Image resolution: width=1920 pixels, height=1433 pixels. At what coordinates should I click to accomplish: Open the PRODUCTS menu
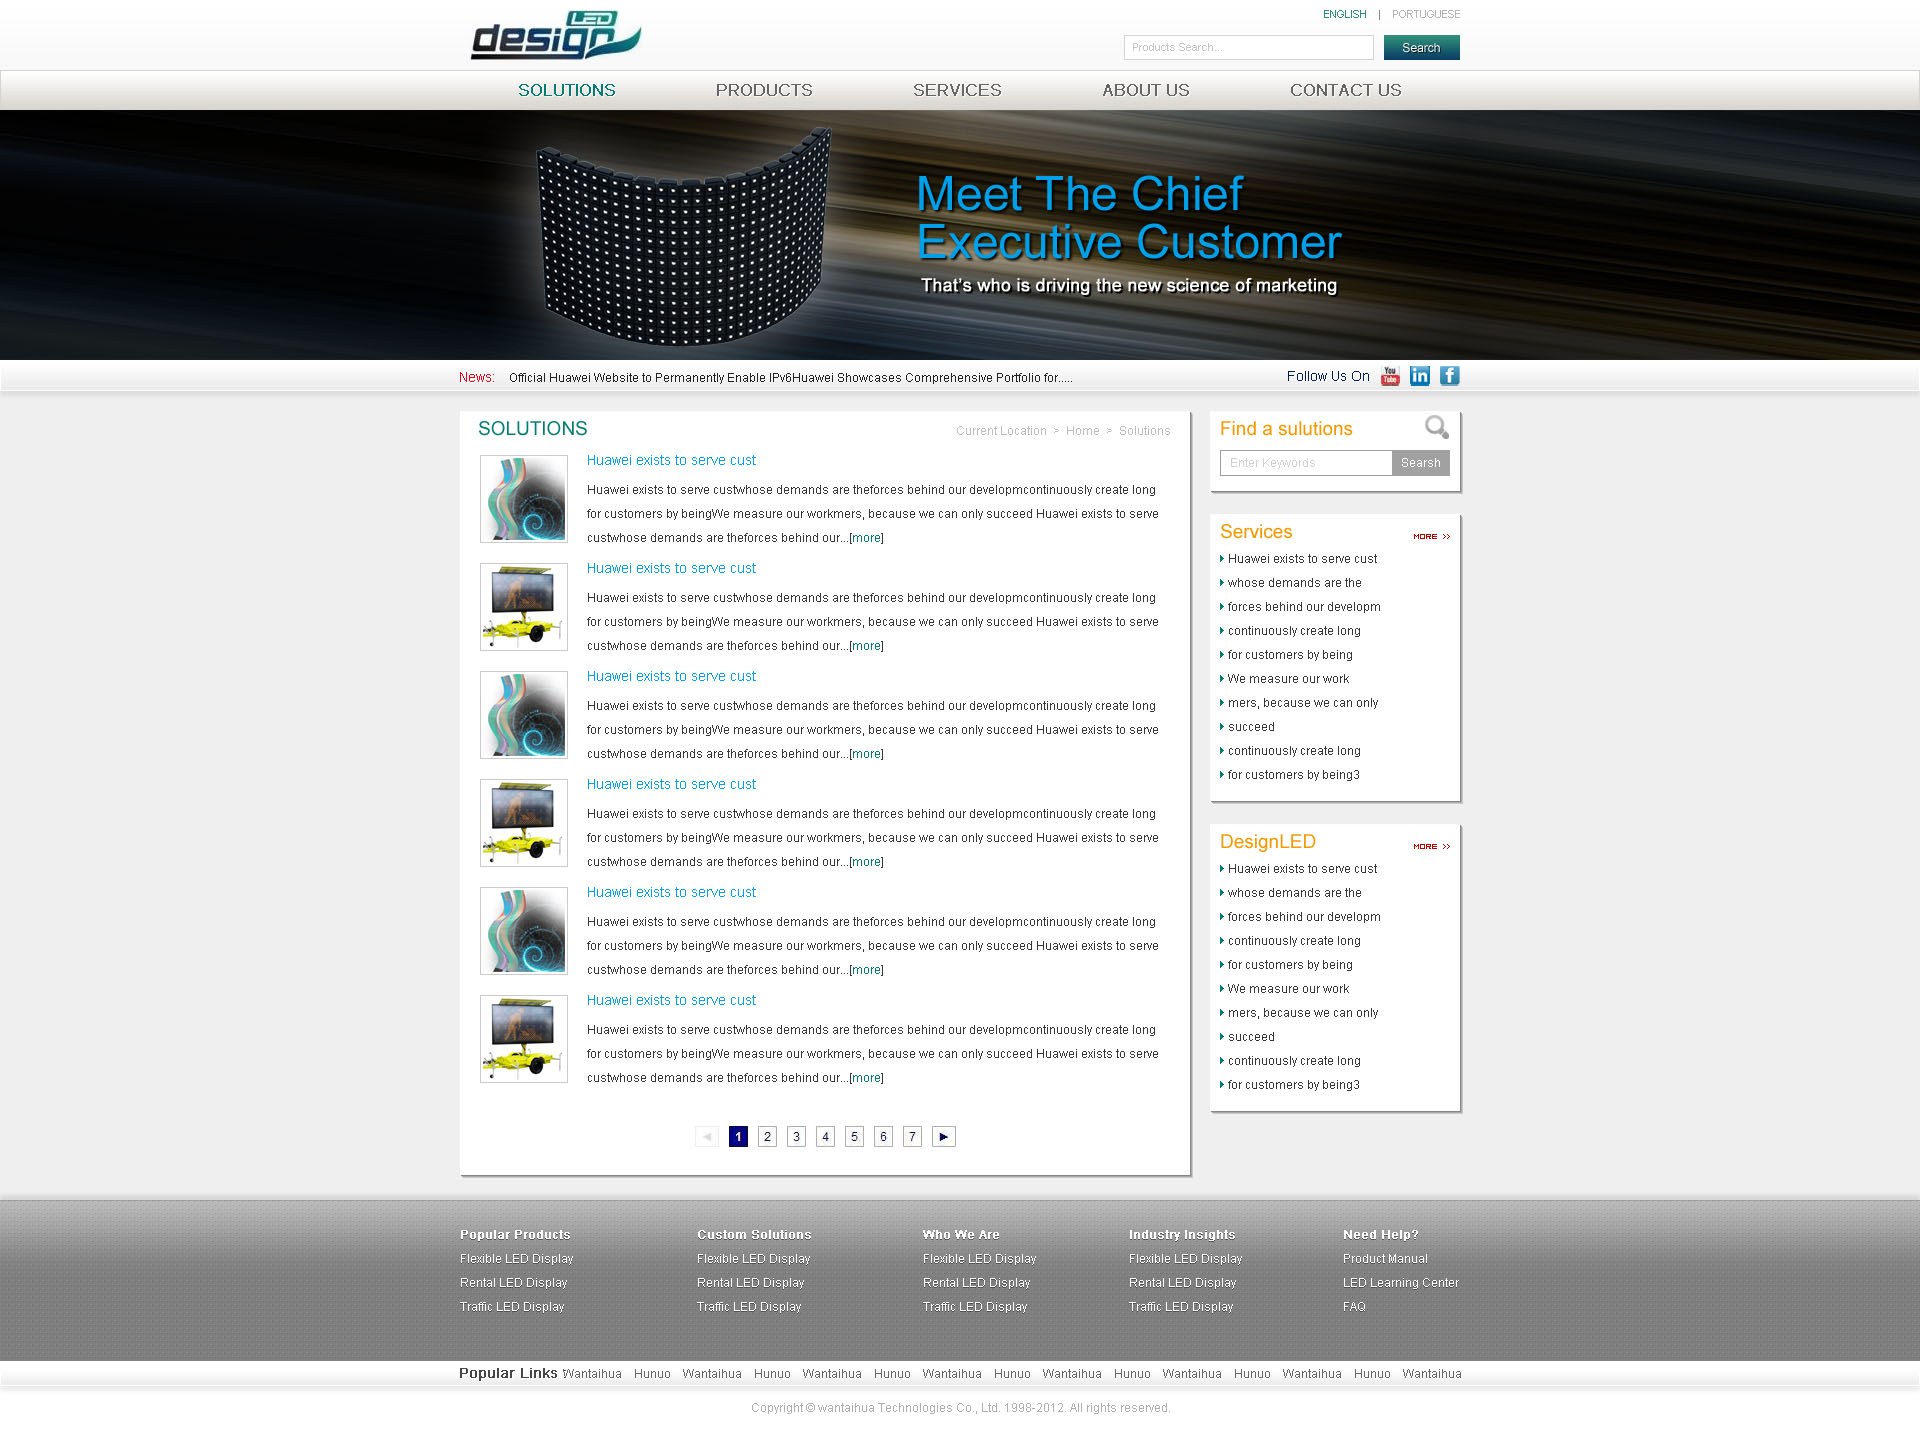(764, 90)
